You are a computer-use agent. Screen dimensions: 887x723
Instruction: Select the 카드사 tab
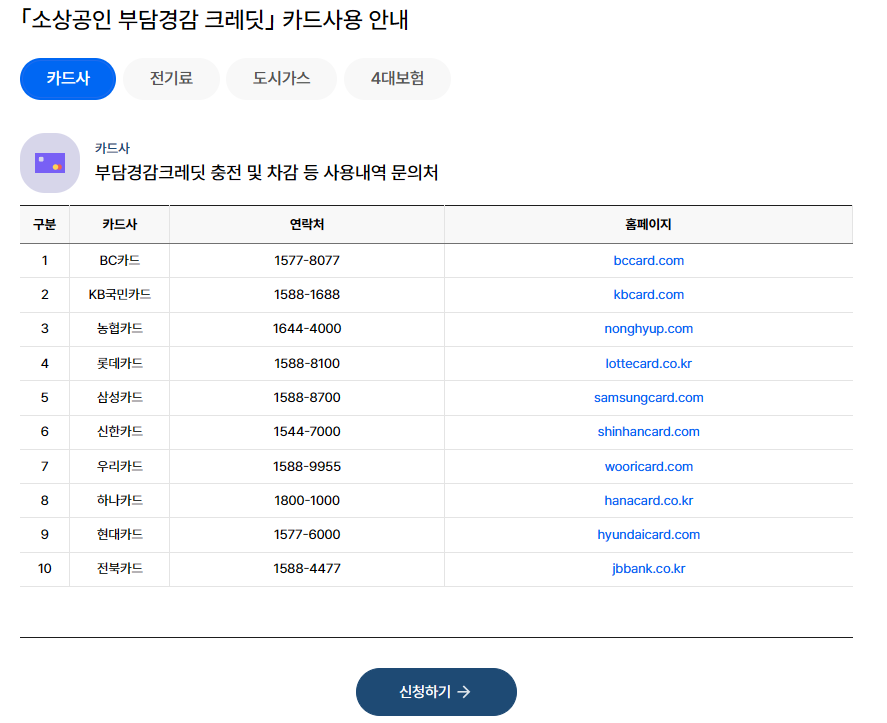(x=68, y=79)
